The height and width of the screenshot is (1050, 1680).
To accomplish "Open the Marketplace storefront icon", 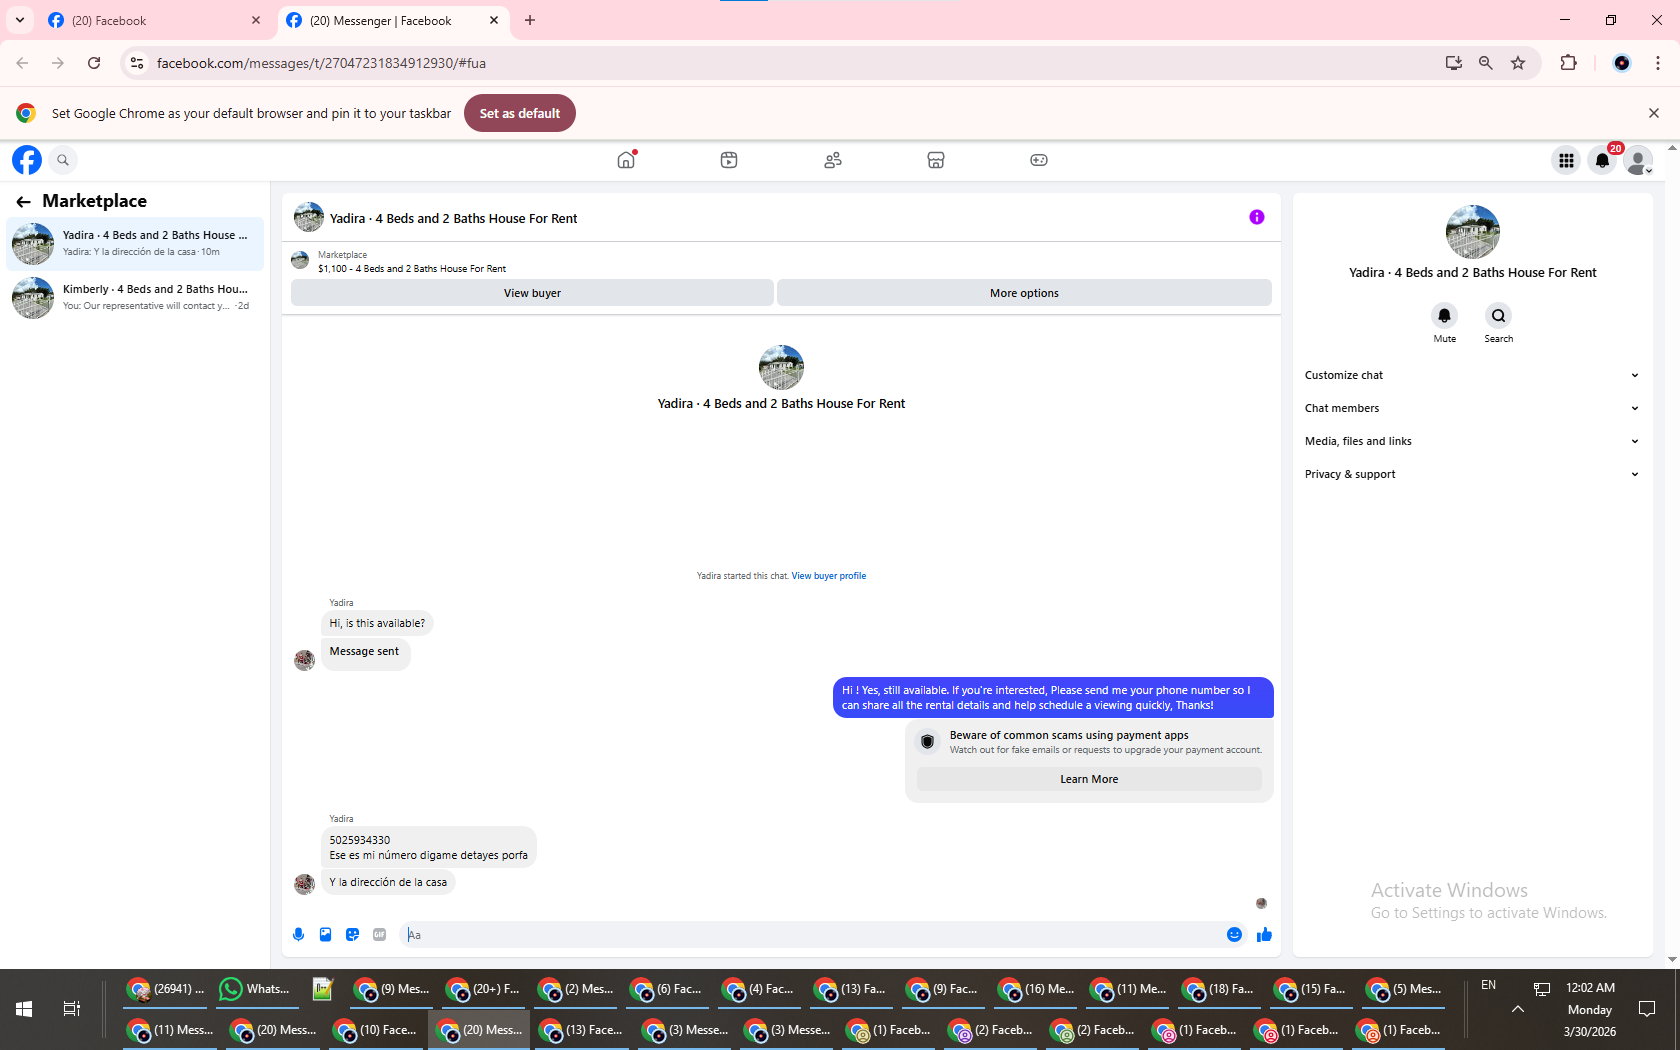I will tap(936, 160).
